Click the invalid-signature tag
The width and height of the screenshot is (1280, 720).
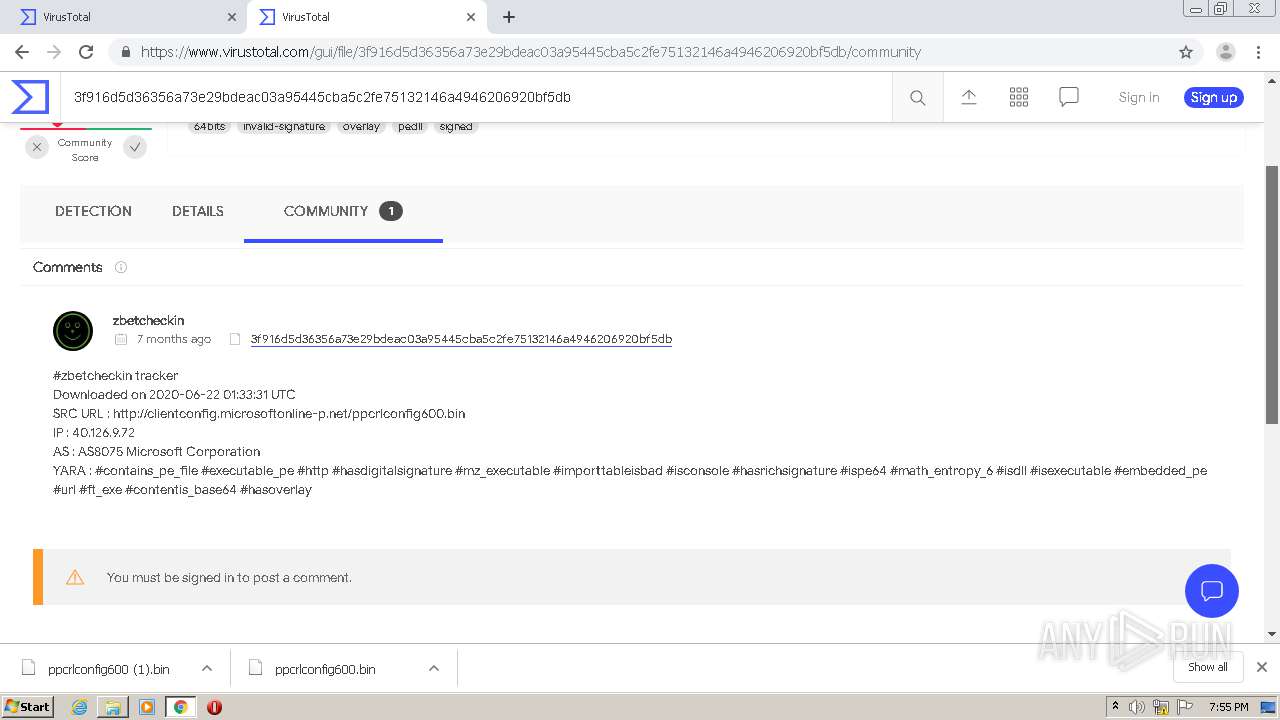click(284, 127)
